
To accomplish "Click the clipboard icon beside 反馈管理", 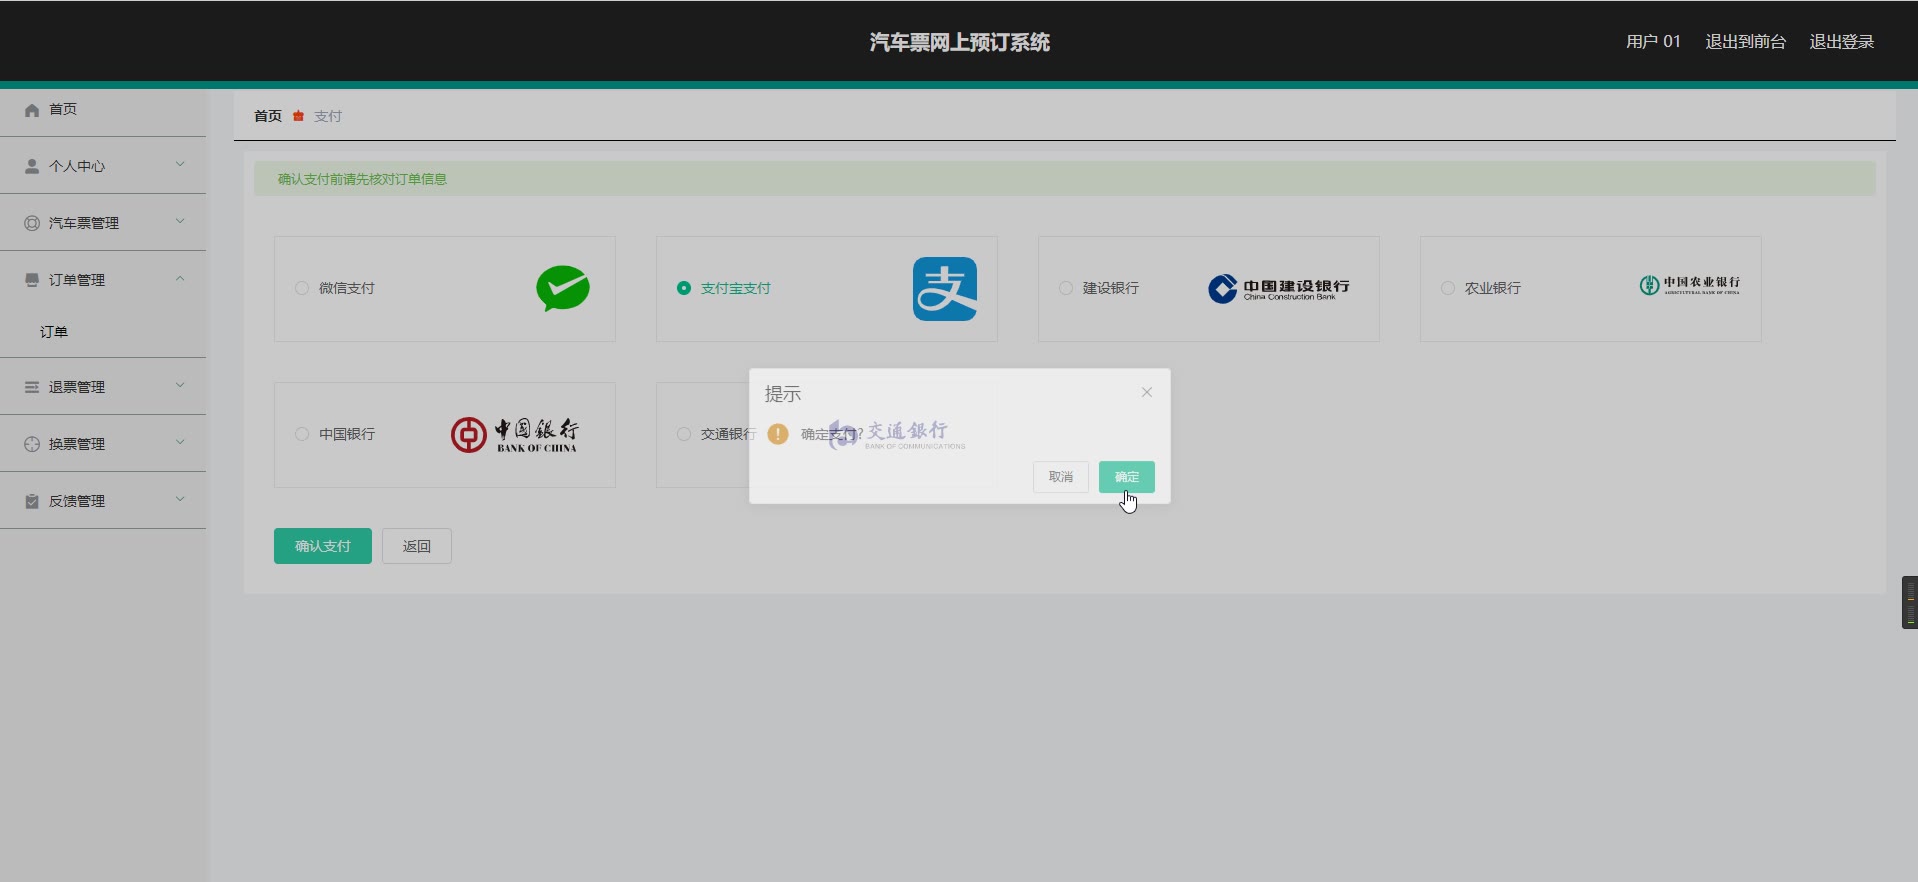I will (x=32, y=501).
